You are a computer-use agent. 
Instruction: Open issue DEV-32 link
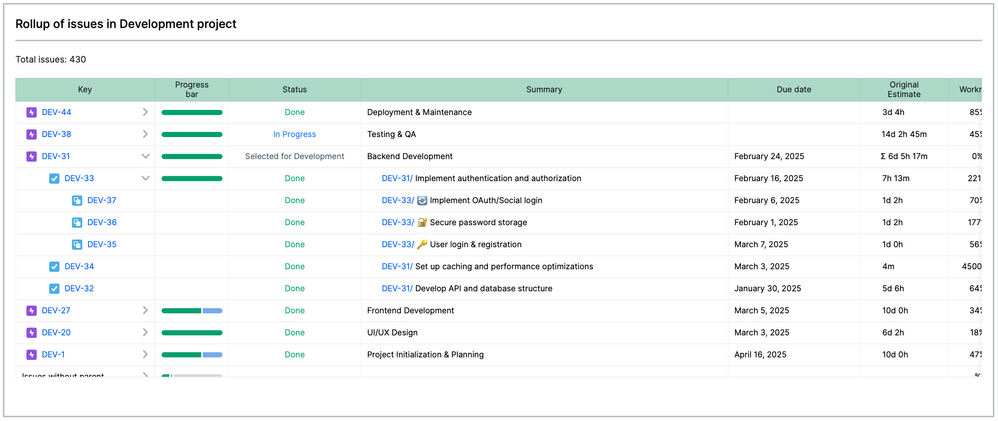point(79,289)
